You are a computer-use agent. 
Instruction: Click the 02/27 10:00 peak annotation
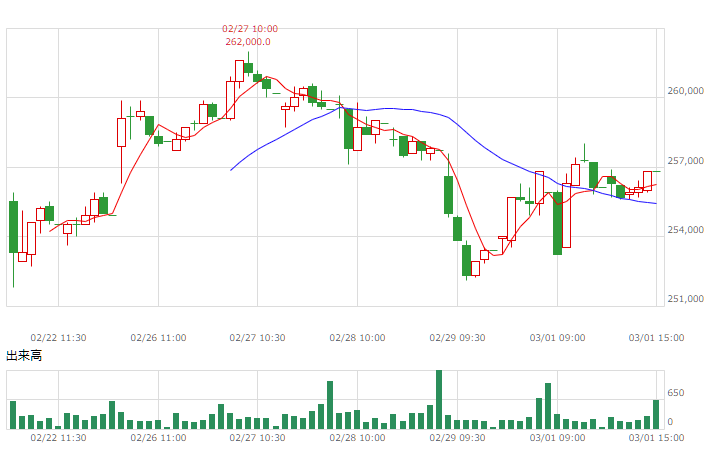click(250, 29)
